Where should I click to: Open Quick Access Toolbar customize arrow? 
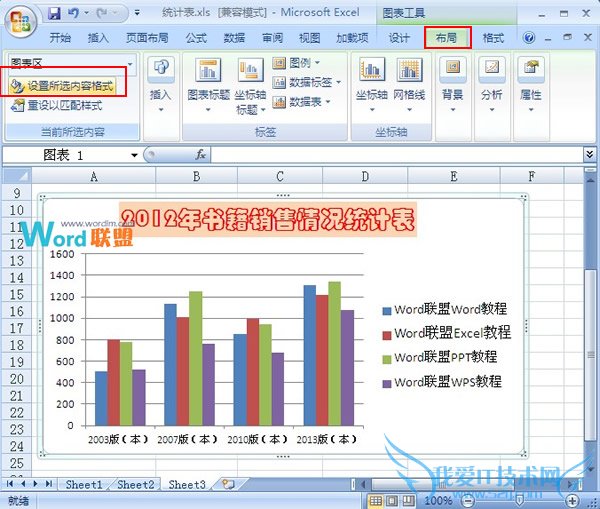click(137, 13)
